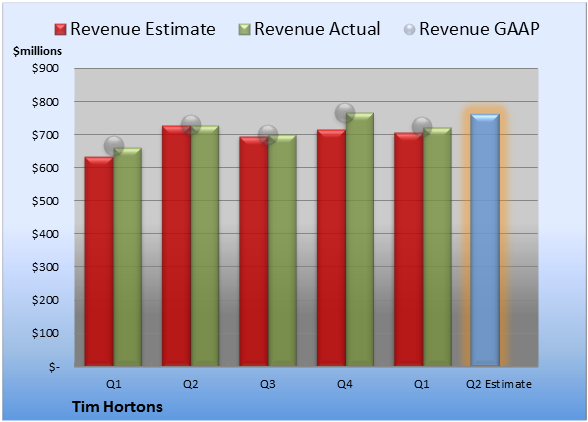Screen dimensions: 588x422
Task: Select the green Q2 Revenue Actual bar
Action: pos(205,246)
